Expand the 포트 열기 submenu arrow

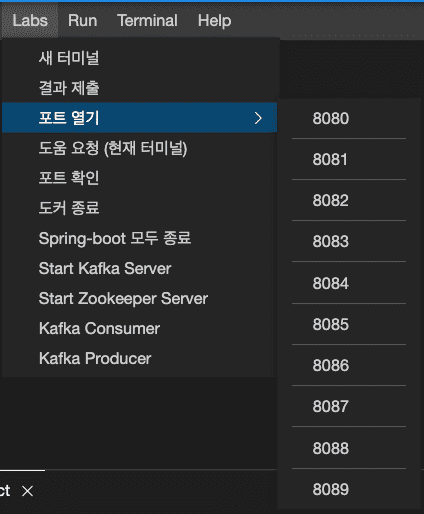pos(258,118)
